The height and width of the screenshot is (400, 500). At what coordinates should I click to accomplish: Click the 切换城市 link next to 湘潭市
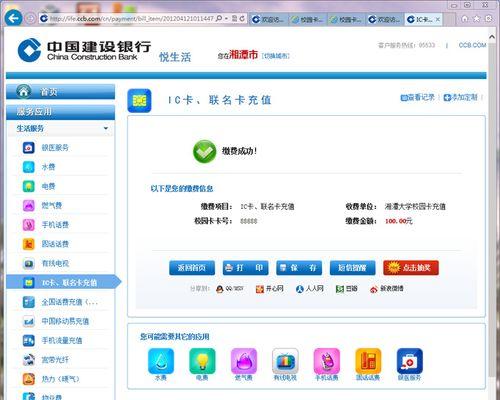point(276,56)
